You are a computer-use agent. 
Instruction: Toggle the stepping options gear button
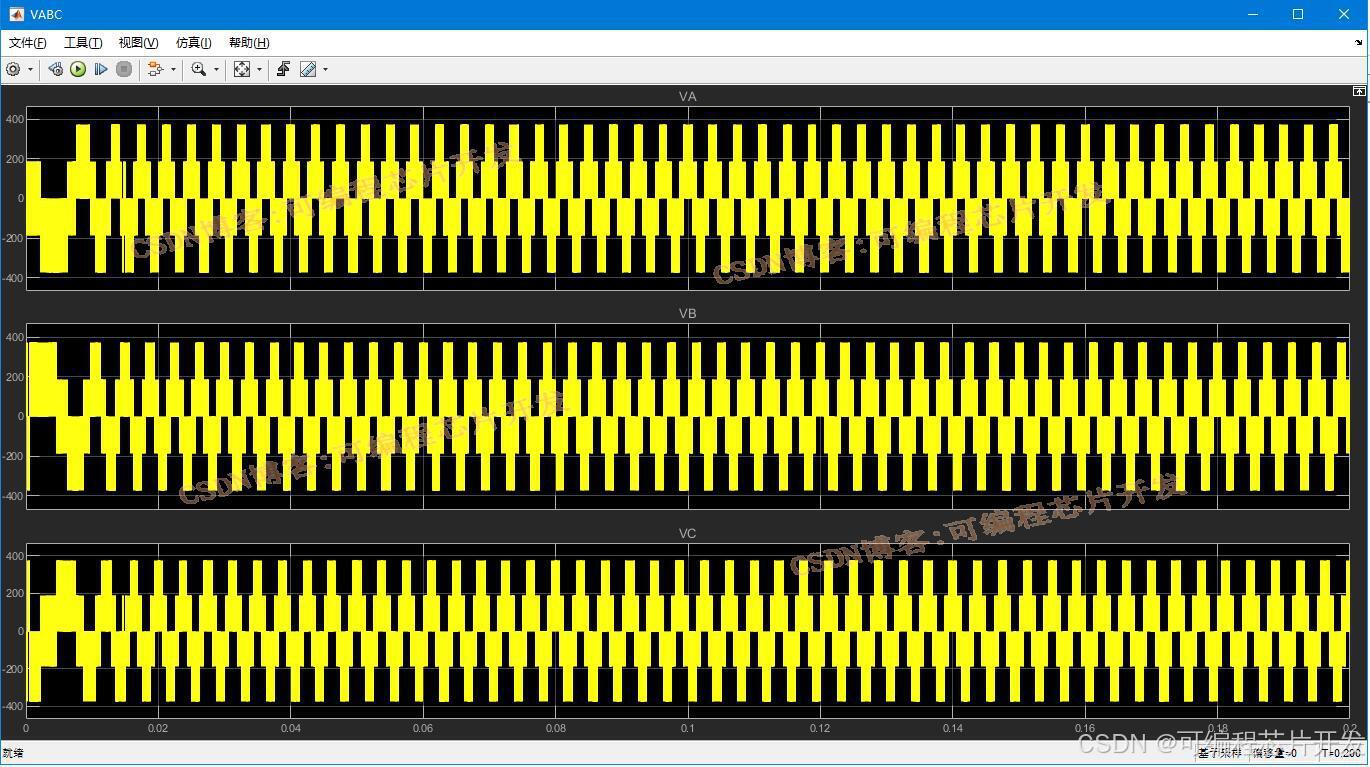pyautogui.click(x=55, y=69)
